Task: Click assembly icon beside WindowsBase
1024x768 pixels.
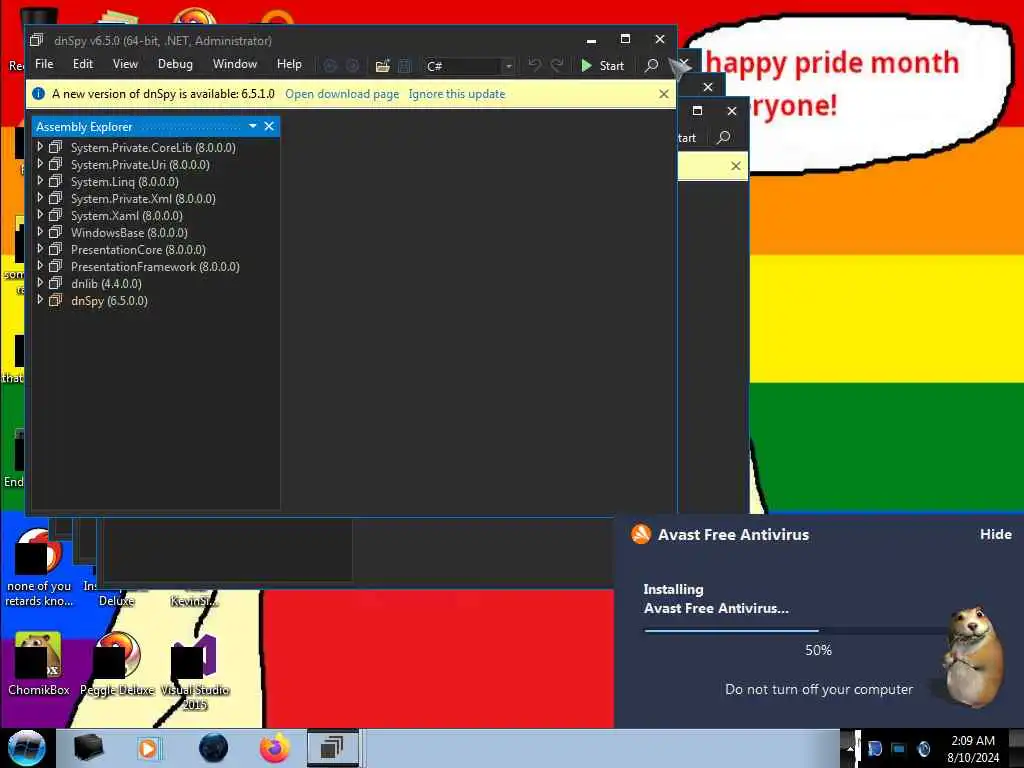Action: [56, 232]
